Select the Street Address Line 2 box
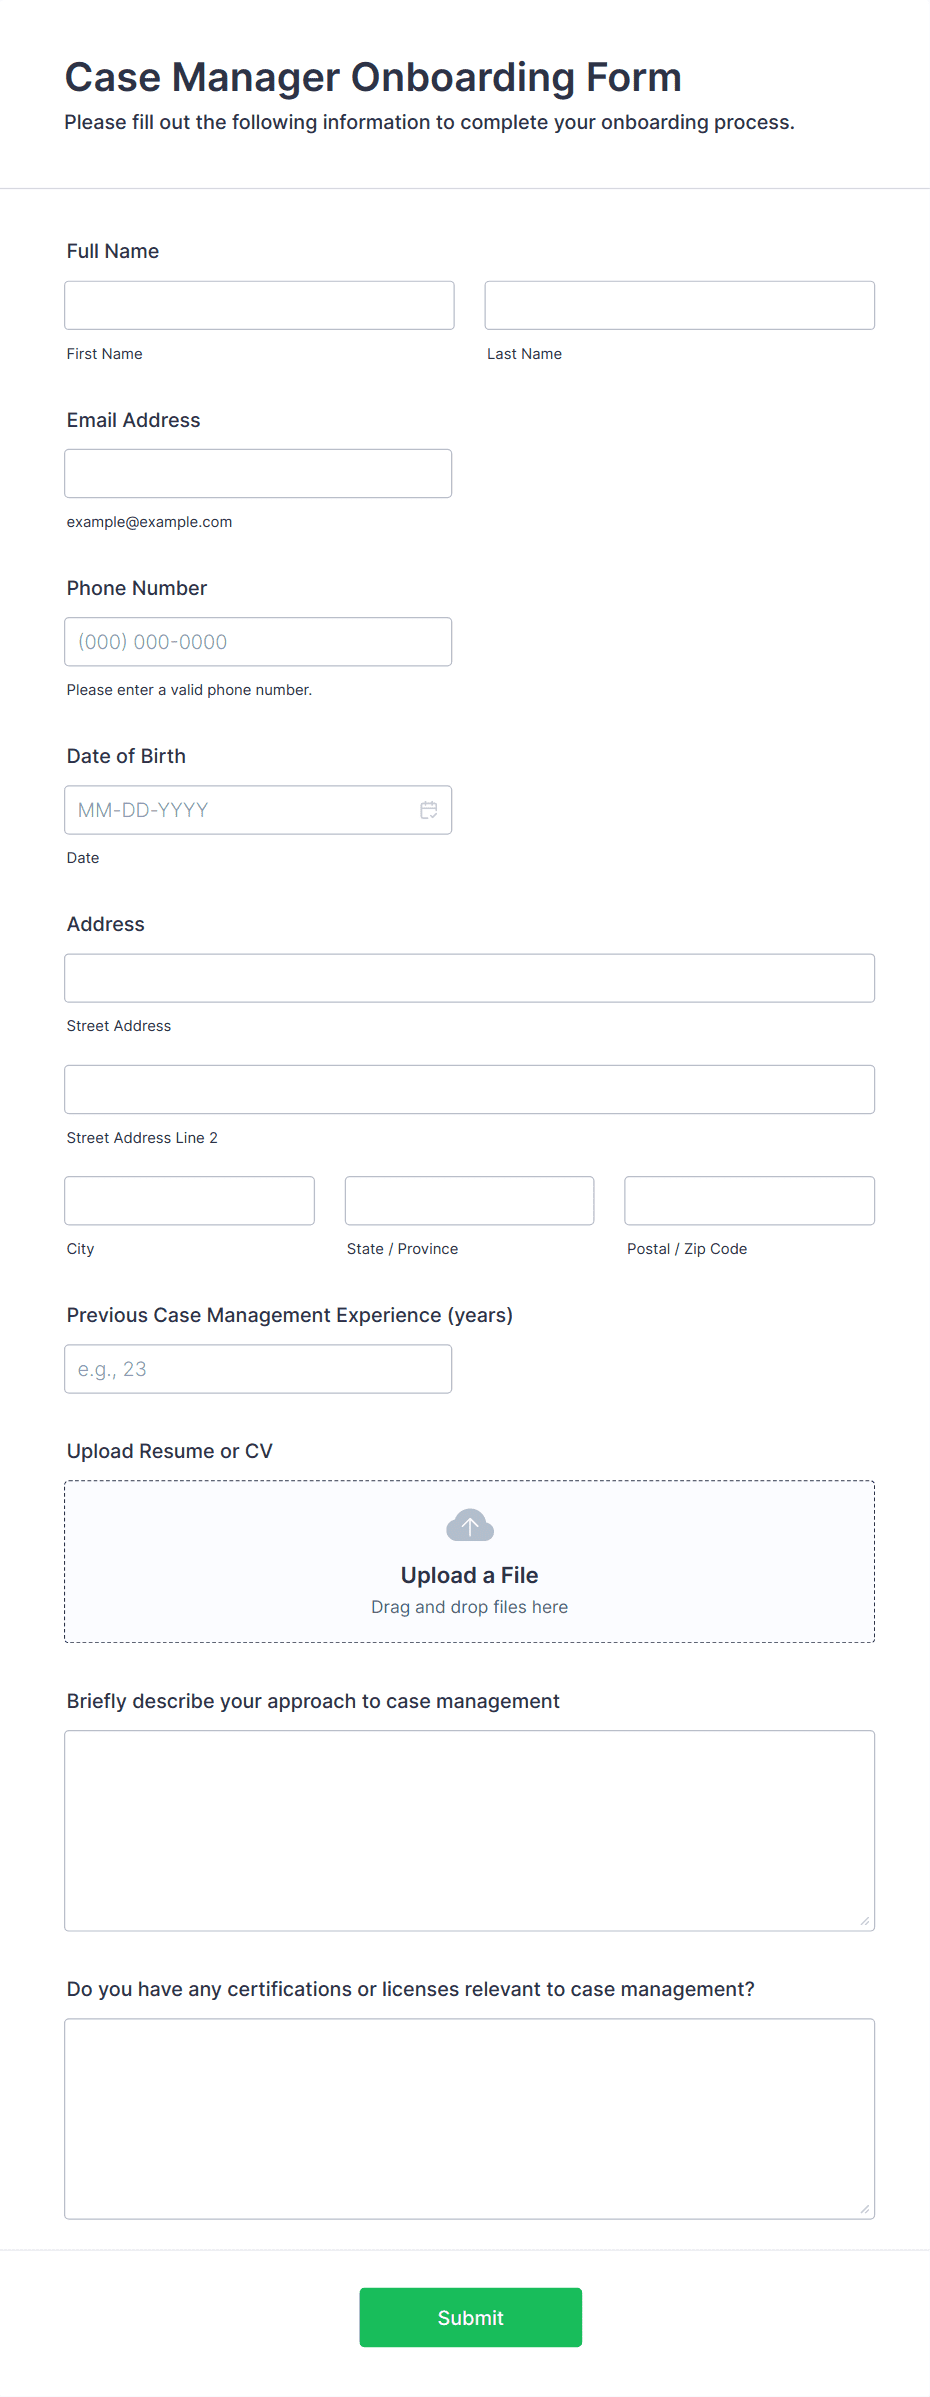Image resolution: width=930 pixels, height=2397 pixels. point(469,1090)
